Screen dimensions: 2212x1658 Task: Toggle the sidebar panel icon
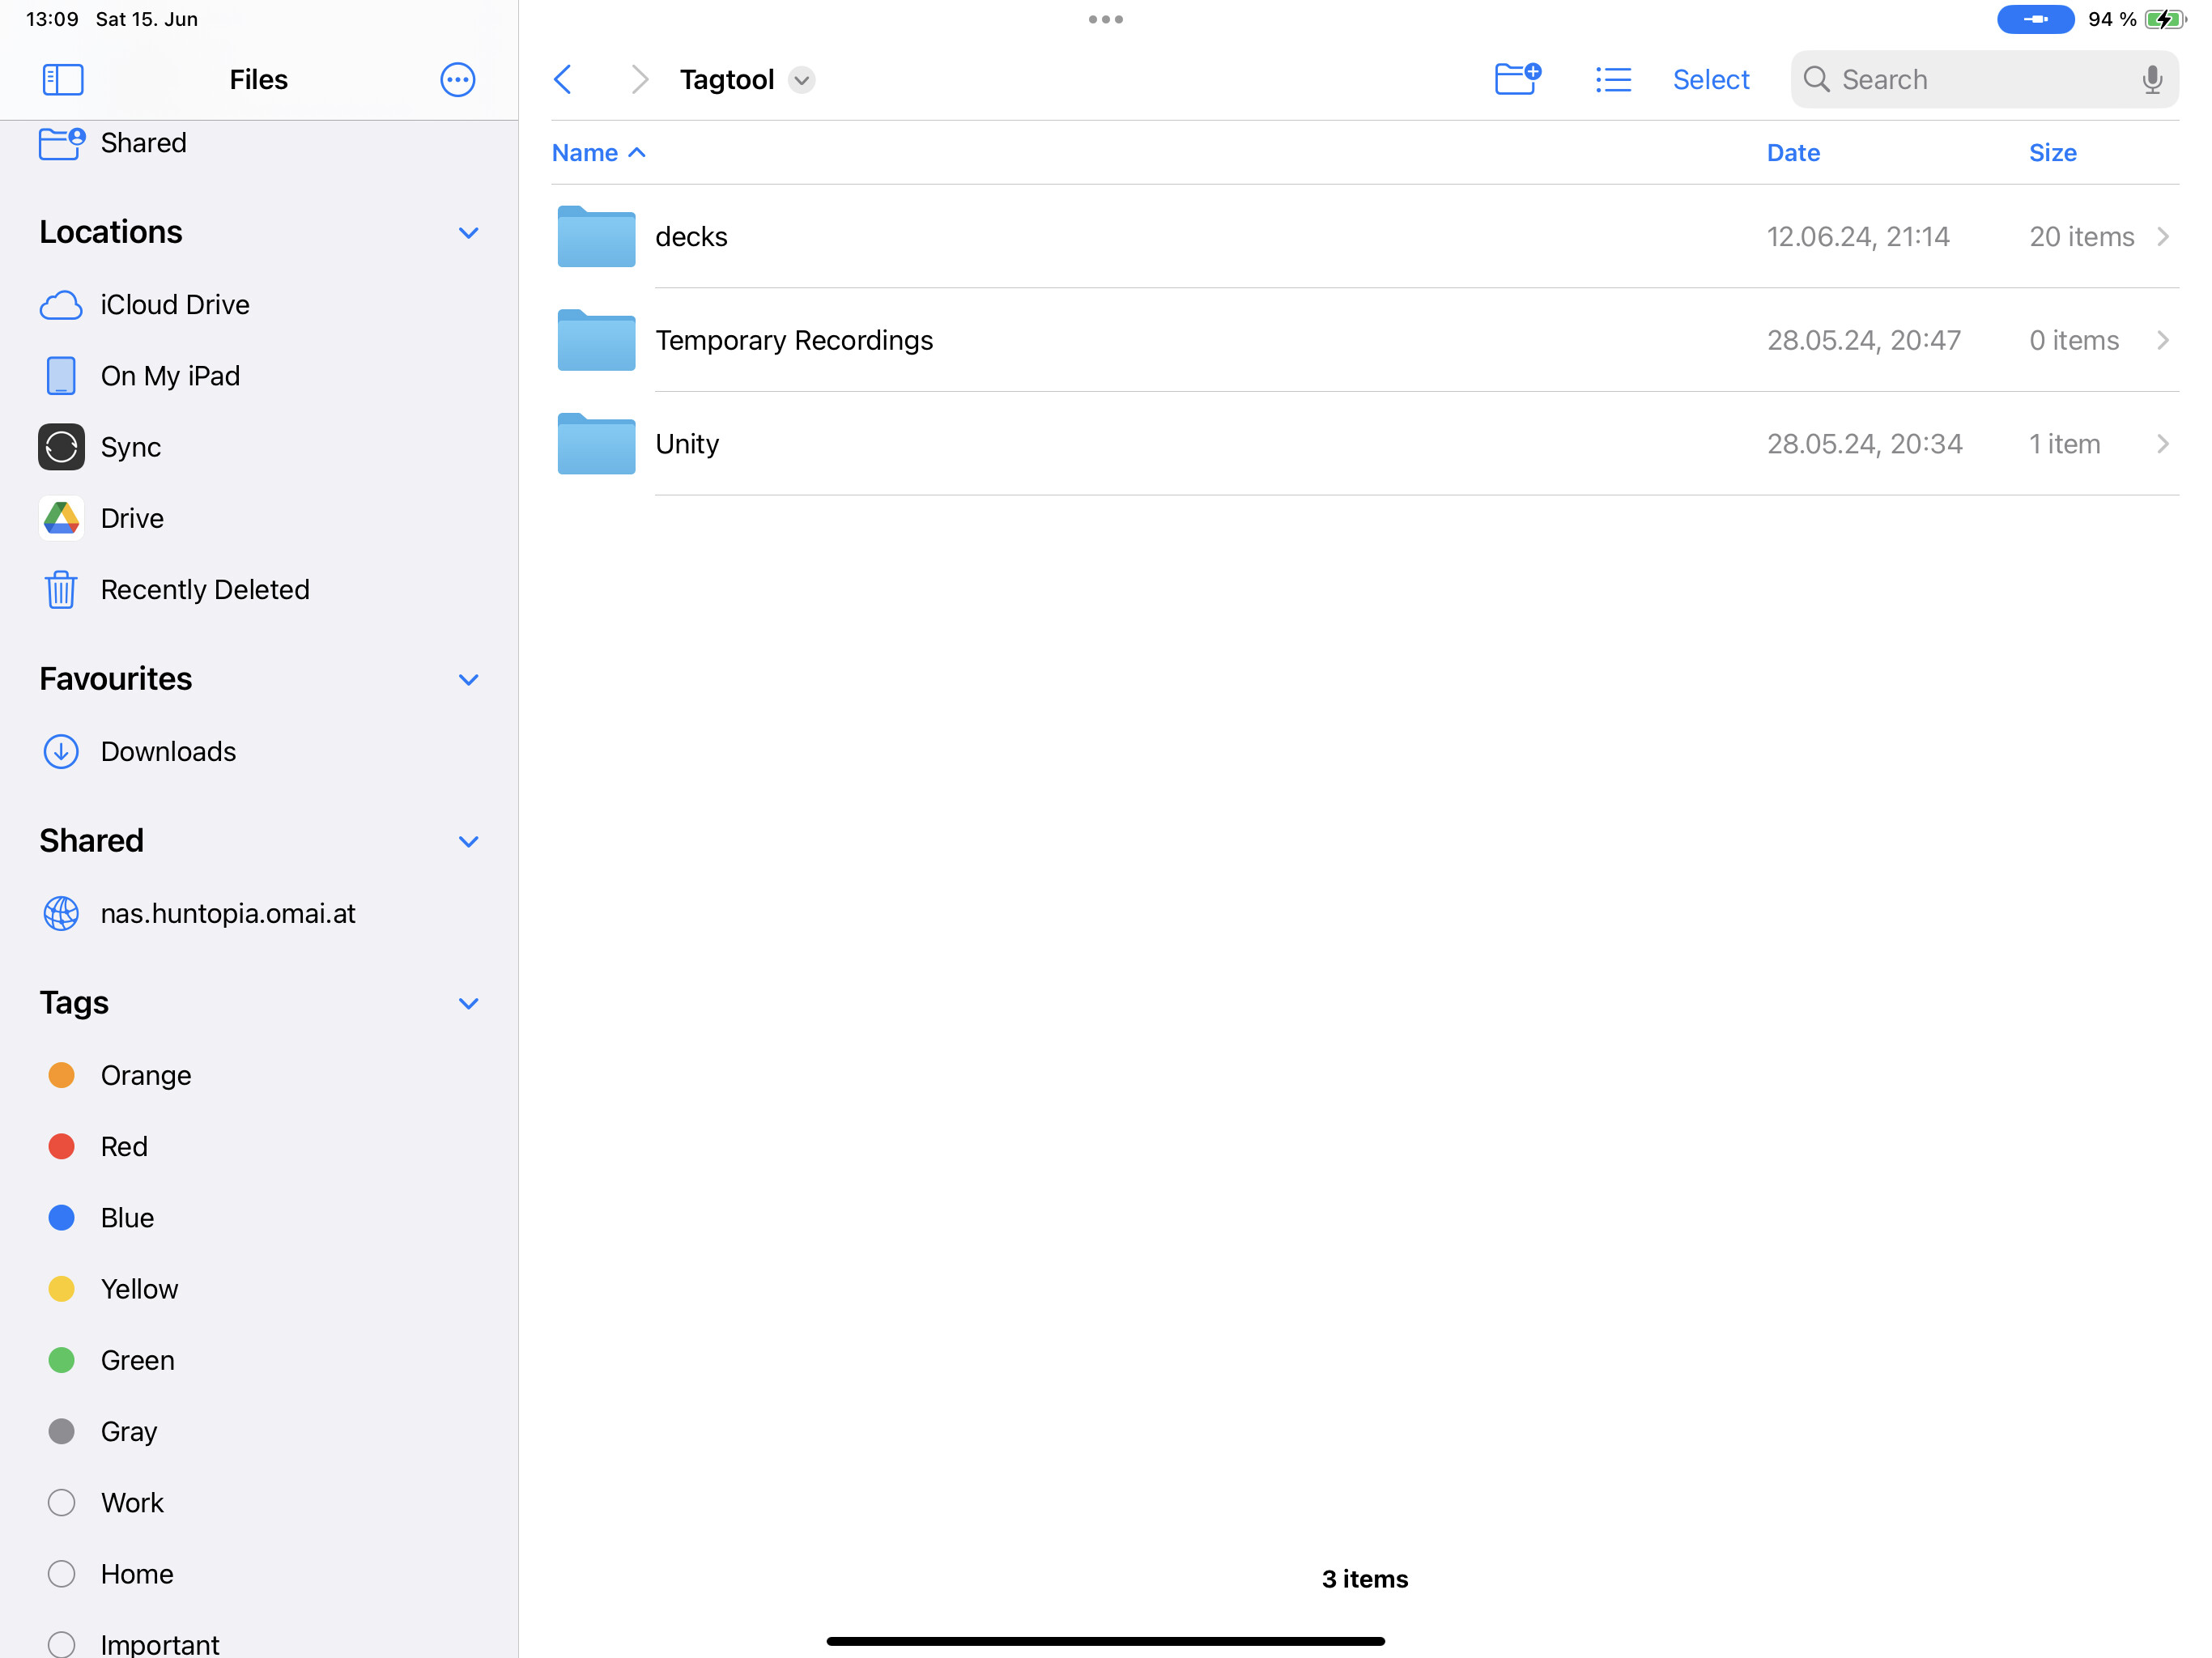62,79
